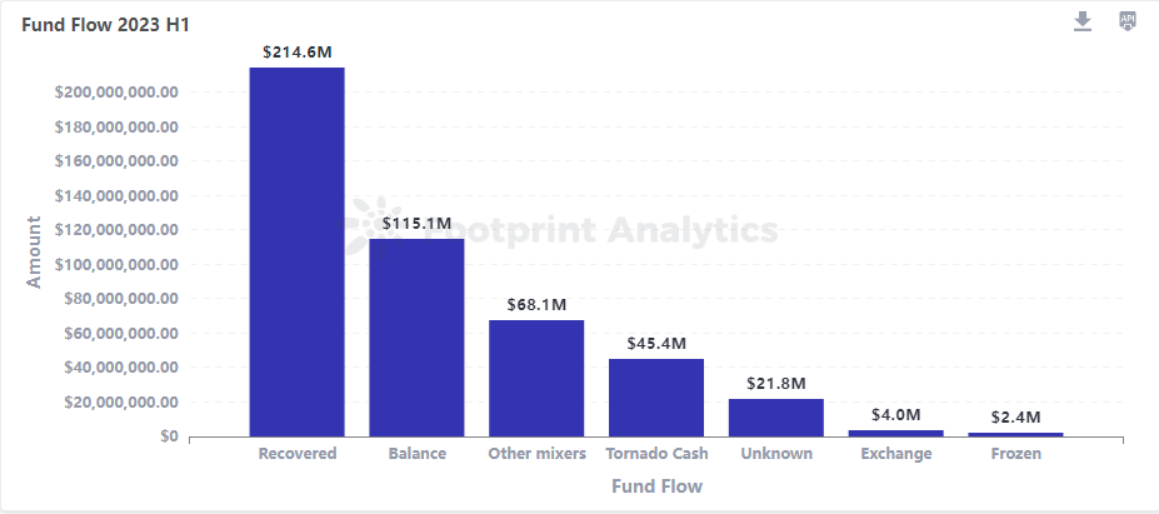Click the $68.1M data label
The width and height of the screenshot is (1159, 514).
536,303
